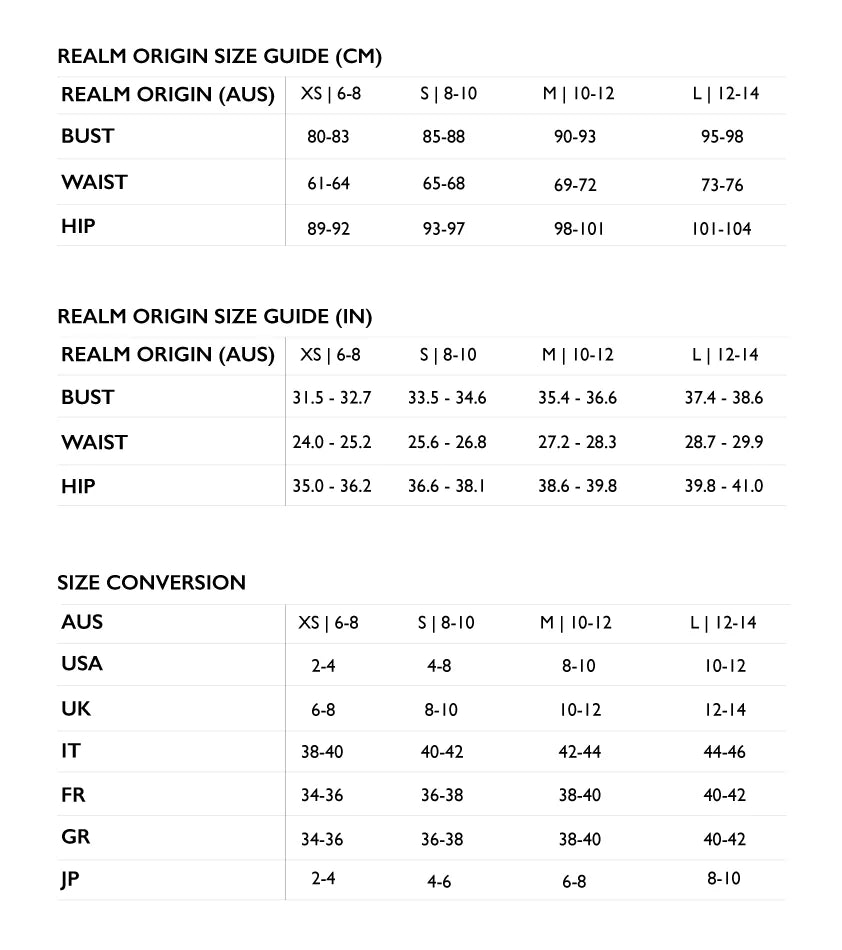Click the "REALM ORIGIN SIZE GUIDE (IN)" heading
842x950 pixels.
[215, 317]
